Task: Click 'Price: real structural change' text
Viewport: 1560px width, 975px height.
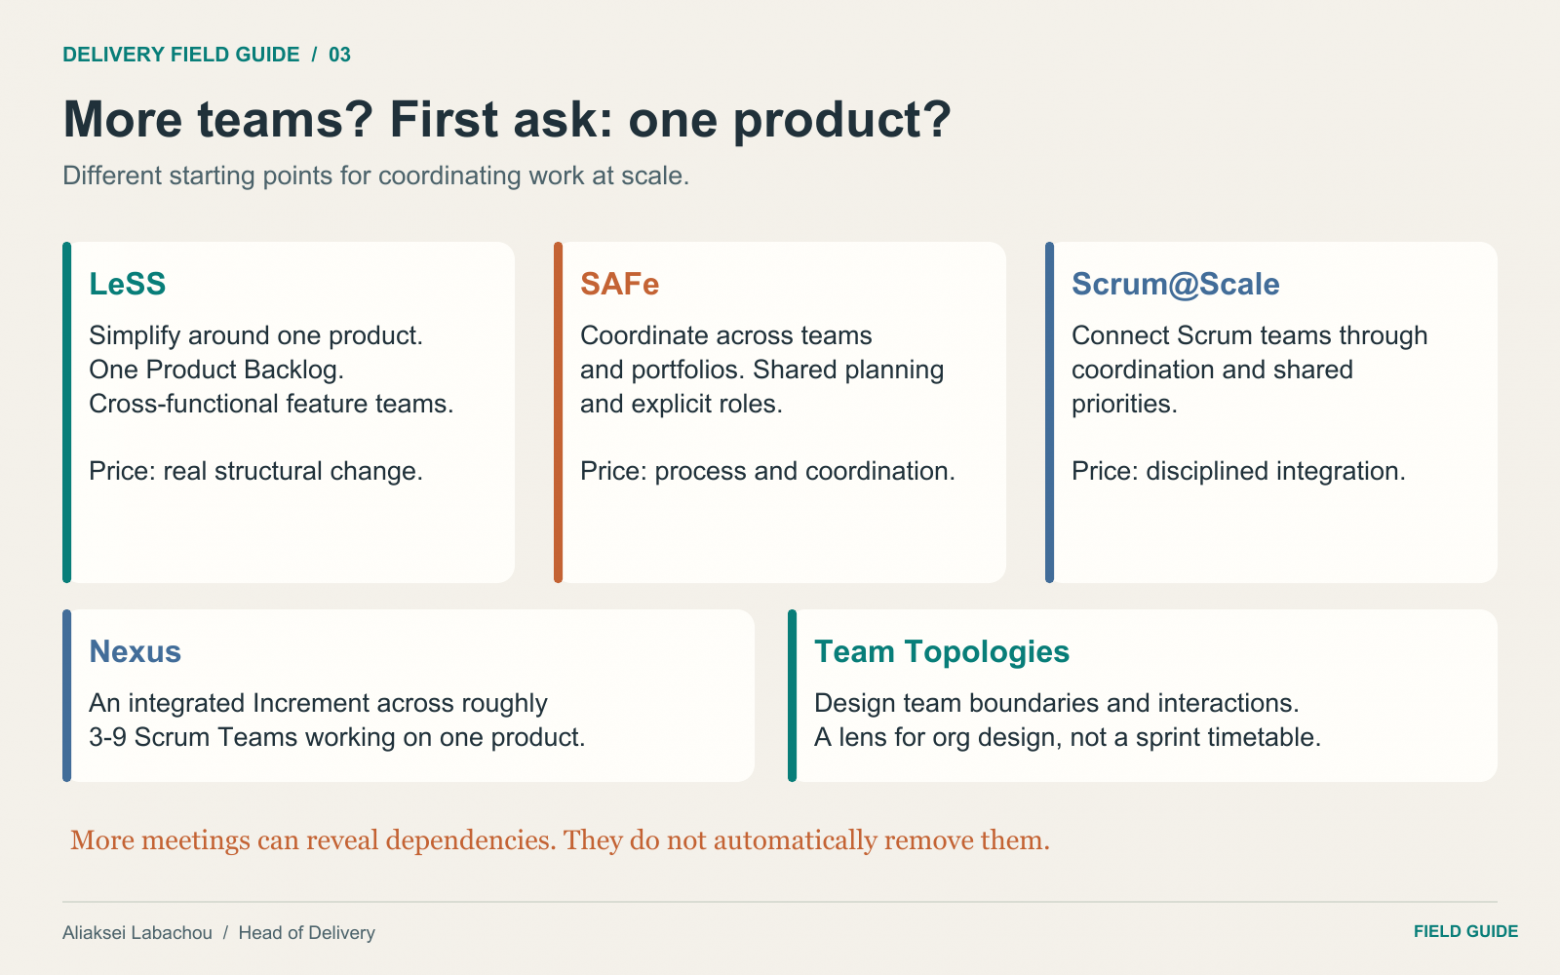Action: pyautogui.click(x=256, y=471)
